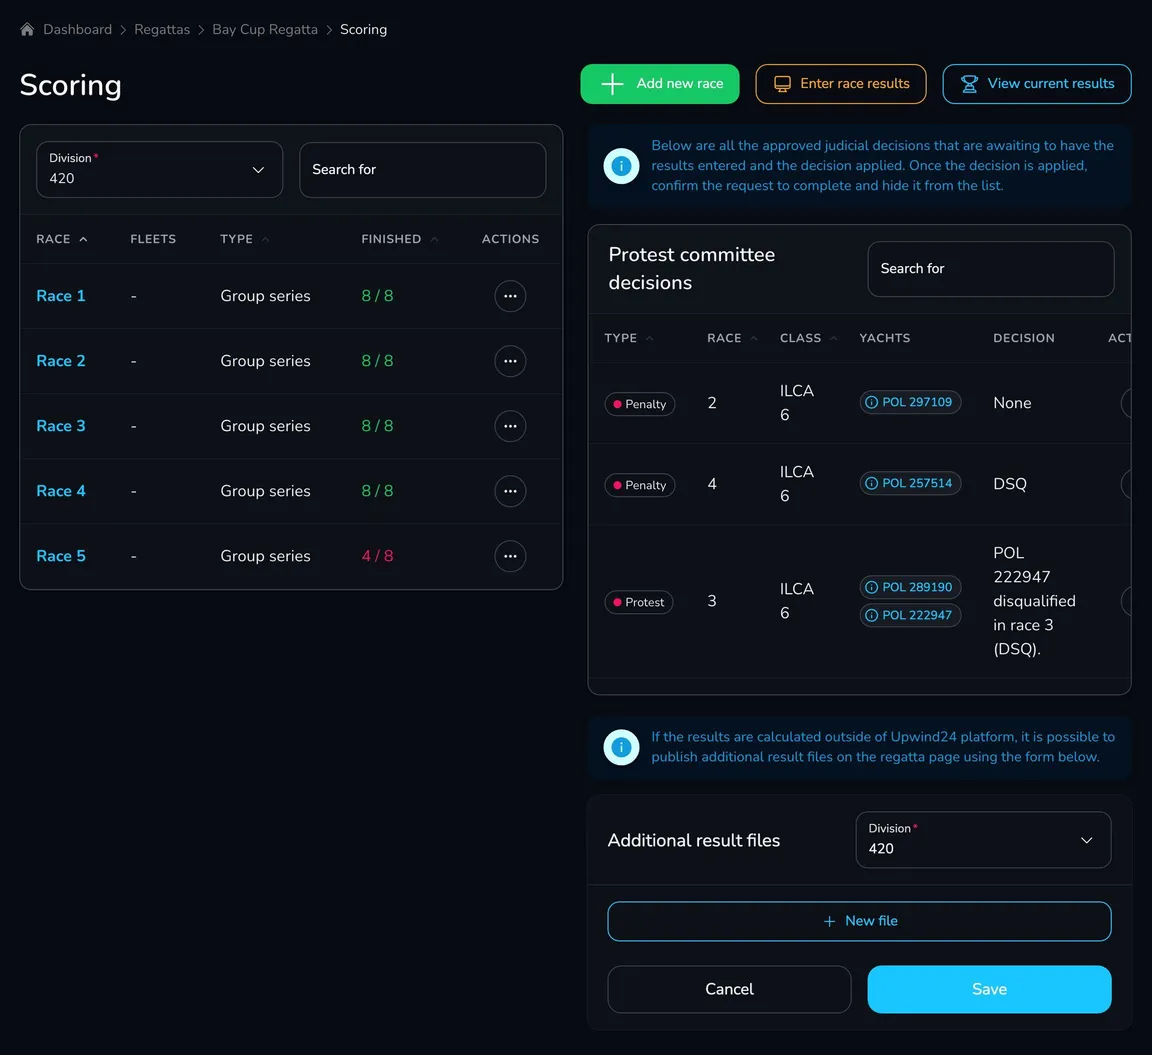Click info icon on POL 222947 chip
This screenshot has width=1152, height=1055.
point(871,615)
